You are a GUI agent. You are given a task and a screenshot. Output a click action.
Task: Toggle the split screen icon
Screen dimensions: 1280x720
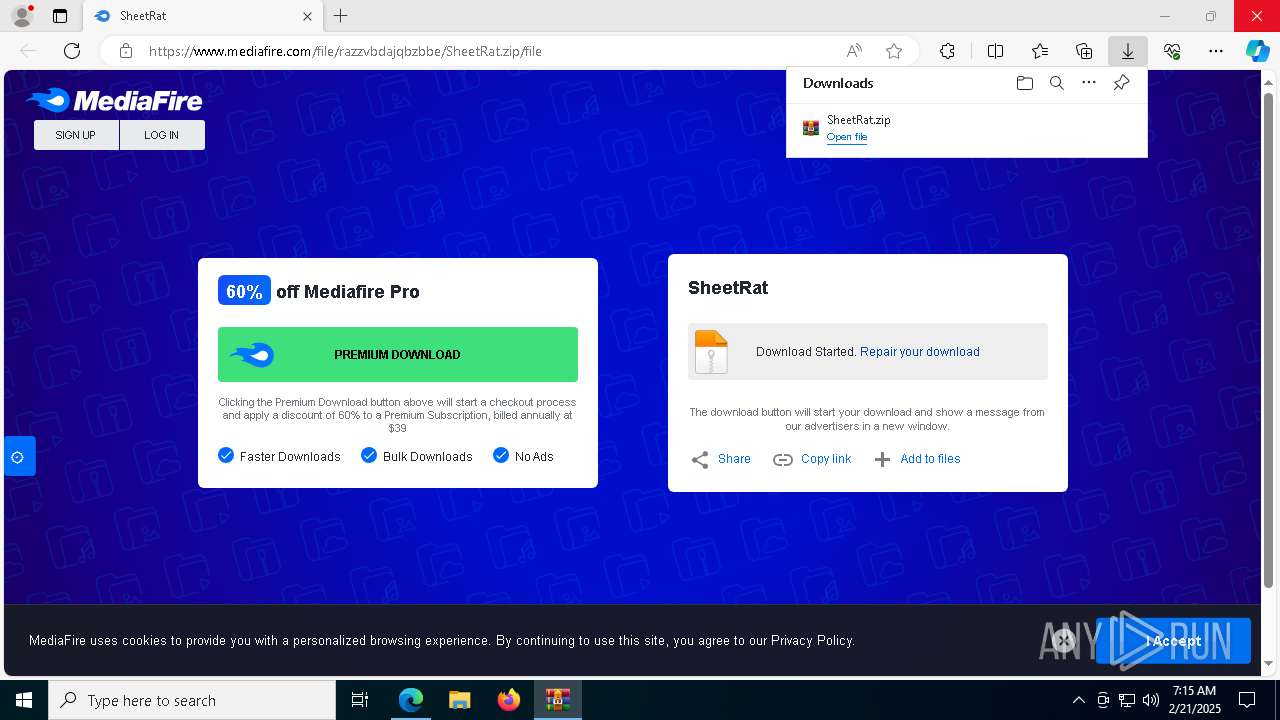[995, 51]
